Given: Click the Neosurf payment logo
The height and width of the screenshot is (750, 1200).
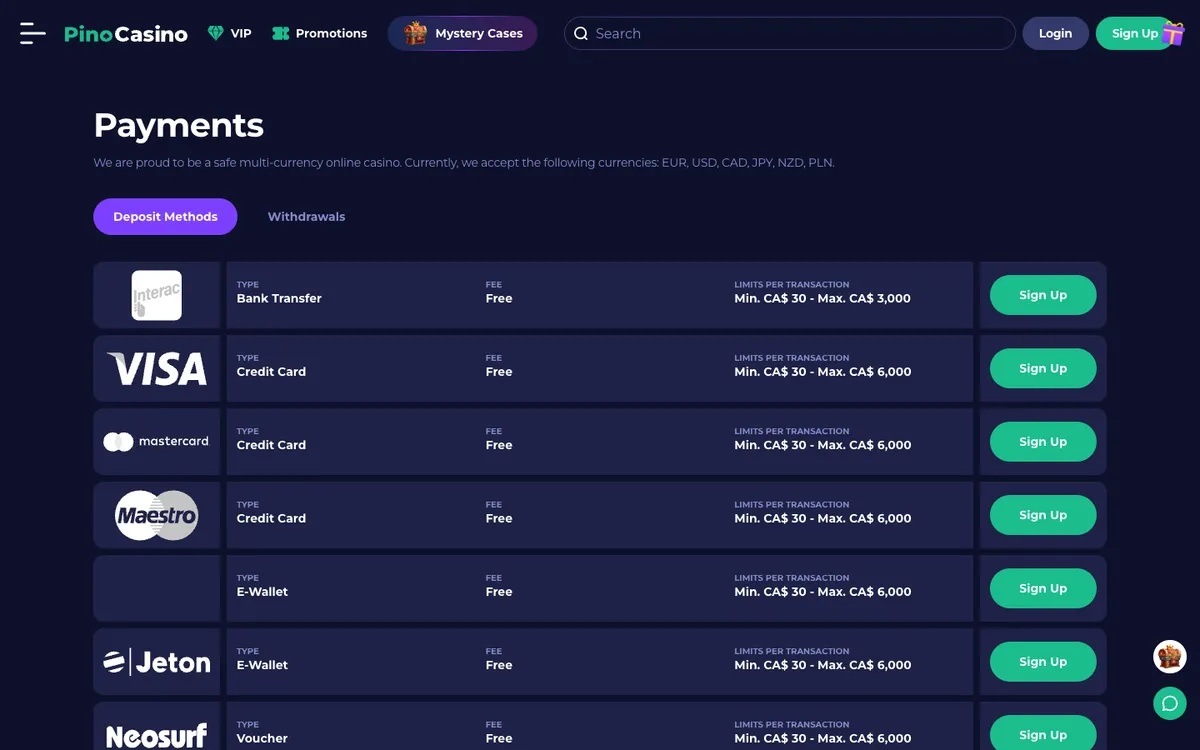Looking at the screenshot, I should (157, 736).
